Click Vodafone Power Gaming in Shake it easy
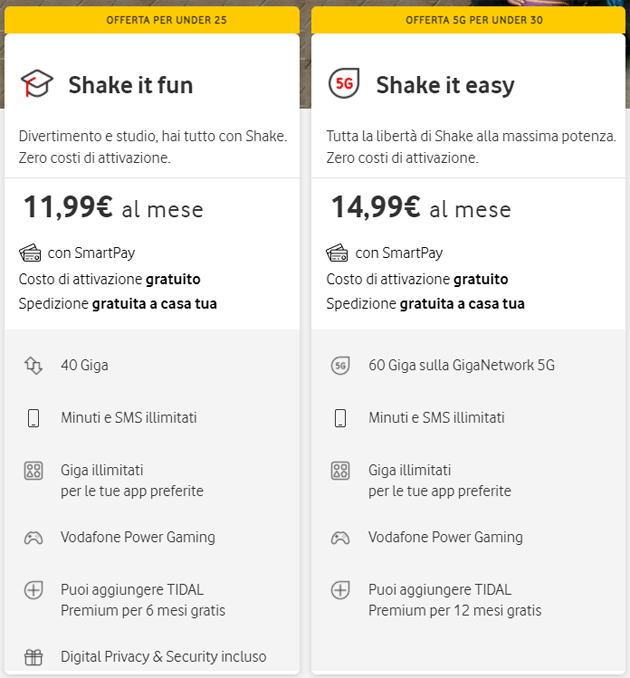 [445, 537]
